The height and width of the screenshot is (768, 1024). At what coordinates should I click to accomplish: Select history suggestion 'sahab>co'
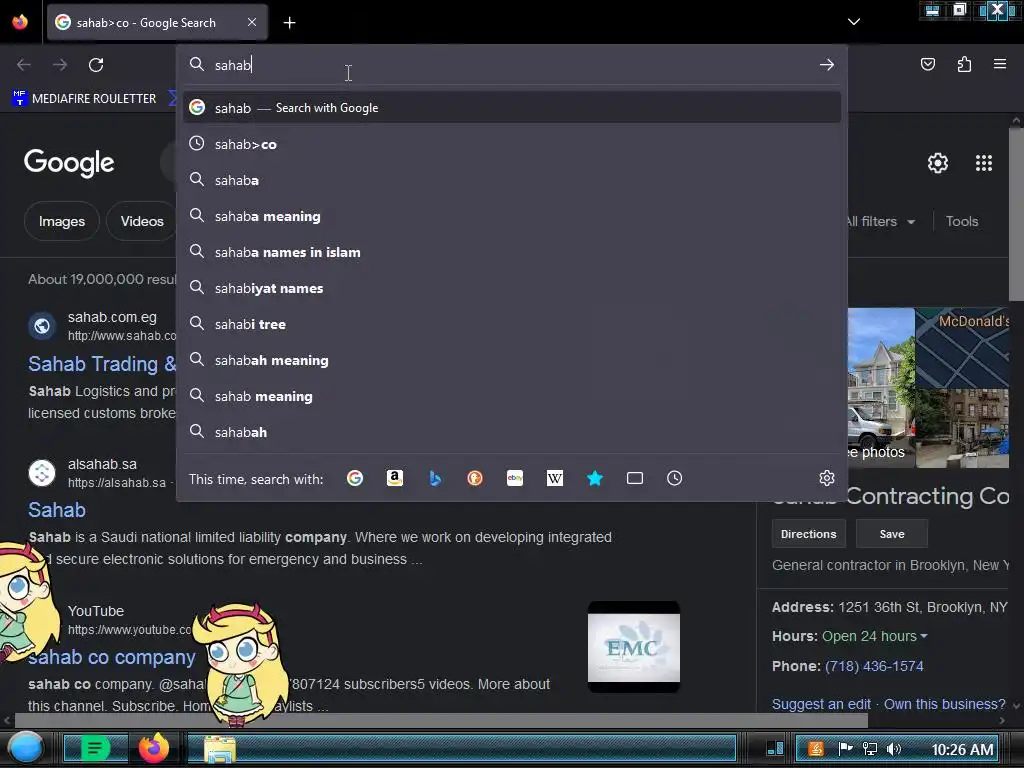[512, 144]
